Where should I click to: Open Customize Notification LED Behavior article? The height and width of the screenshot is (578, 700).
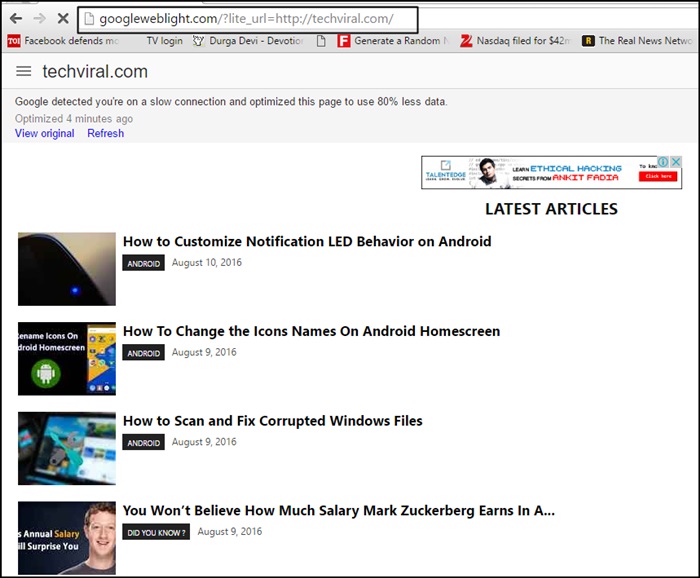(x=307, y=241)
